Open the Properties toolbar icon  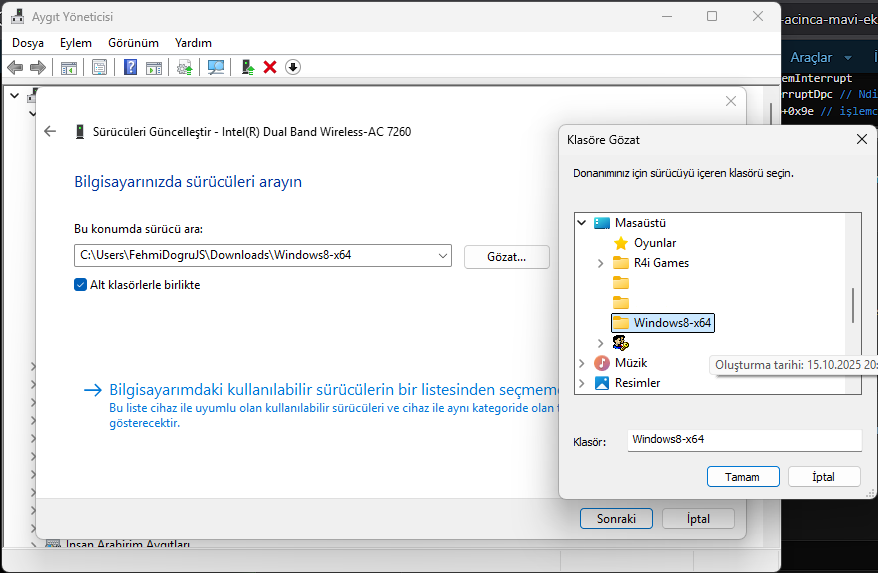point(99,68)
